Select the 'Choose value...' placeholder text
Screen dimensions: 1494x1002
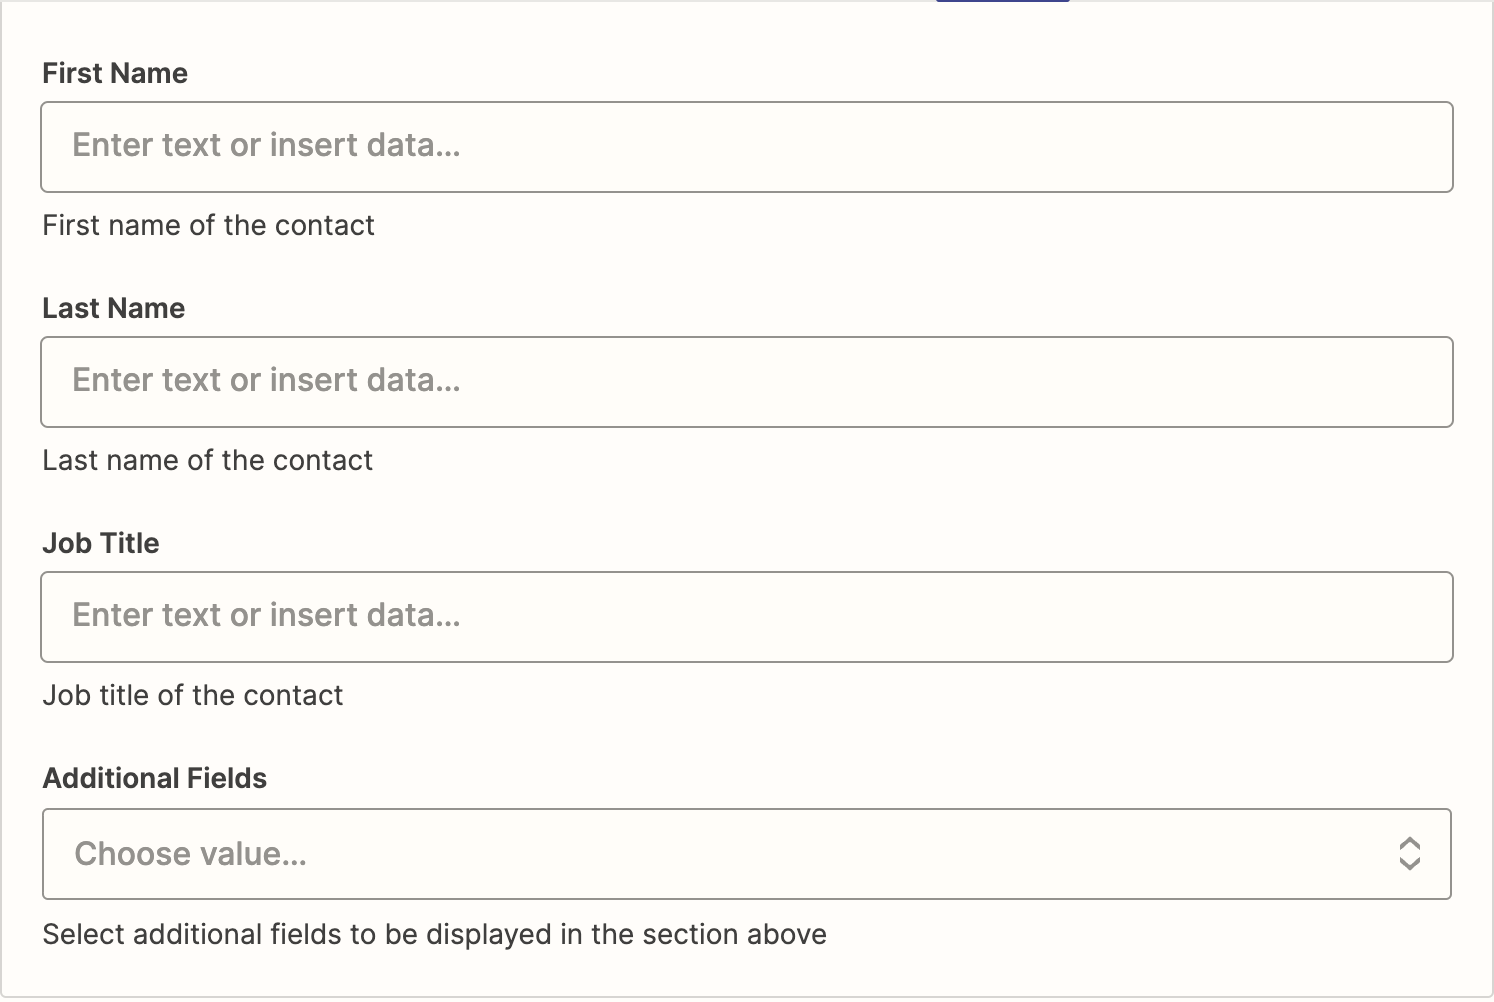[190, 854]
